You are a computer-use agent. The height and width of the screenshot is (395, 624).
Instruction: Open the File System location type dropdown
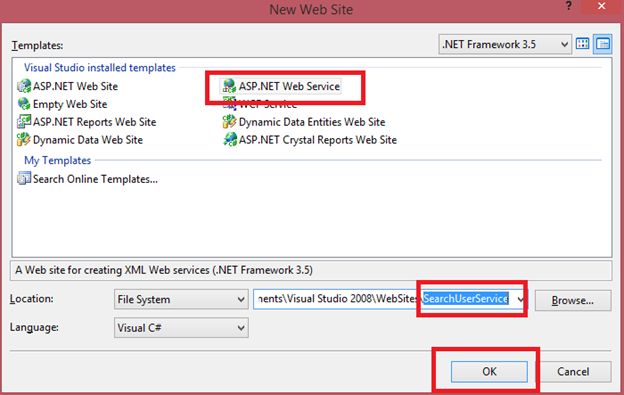tap(181, 299)
